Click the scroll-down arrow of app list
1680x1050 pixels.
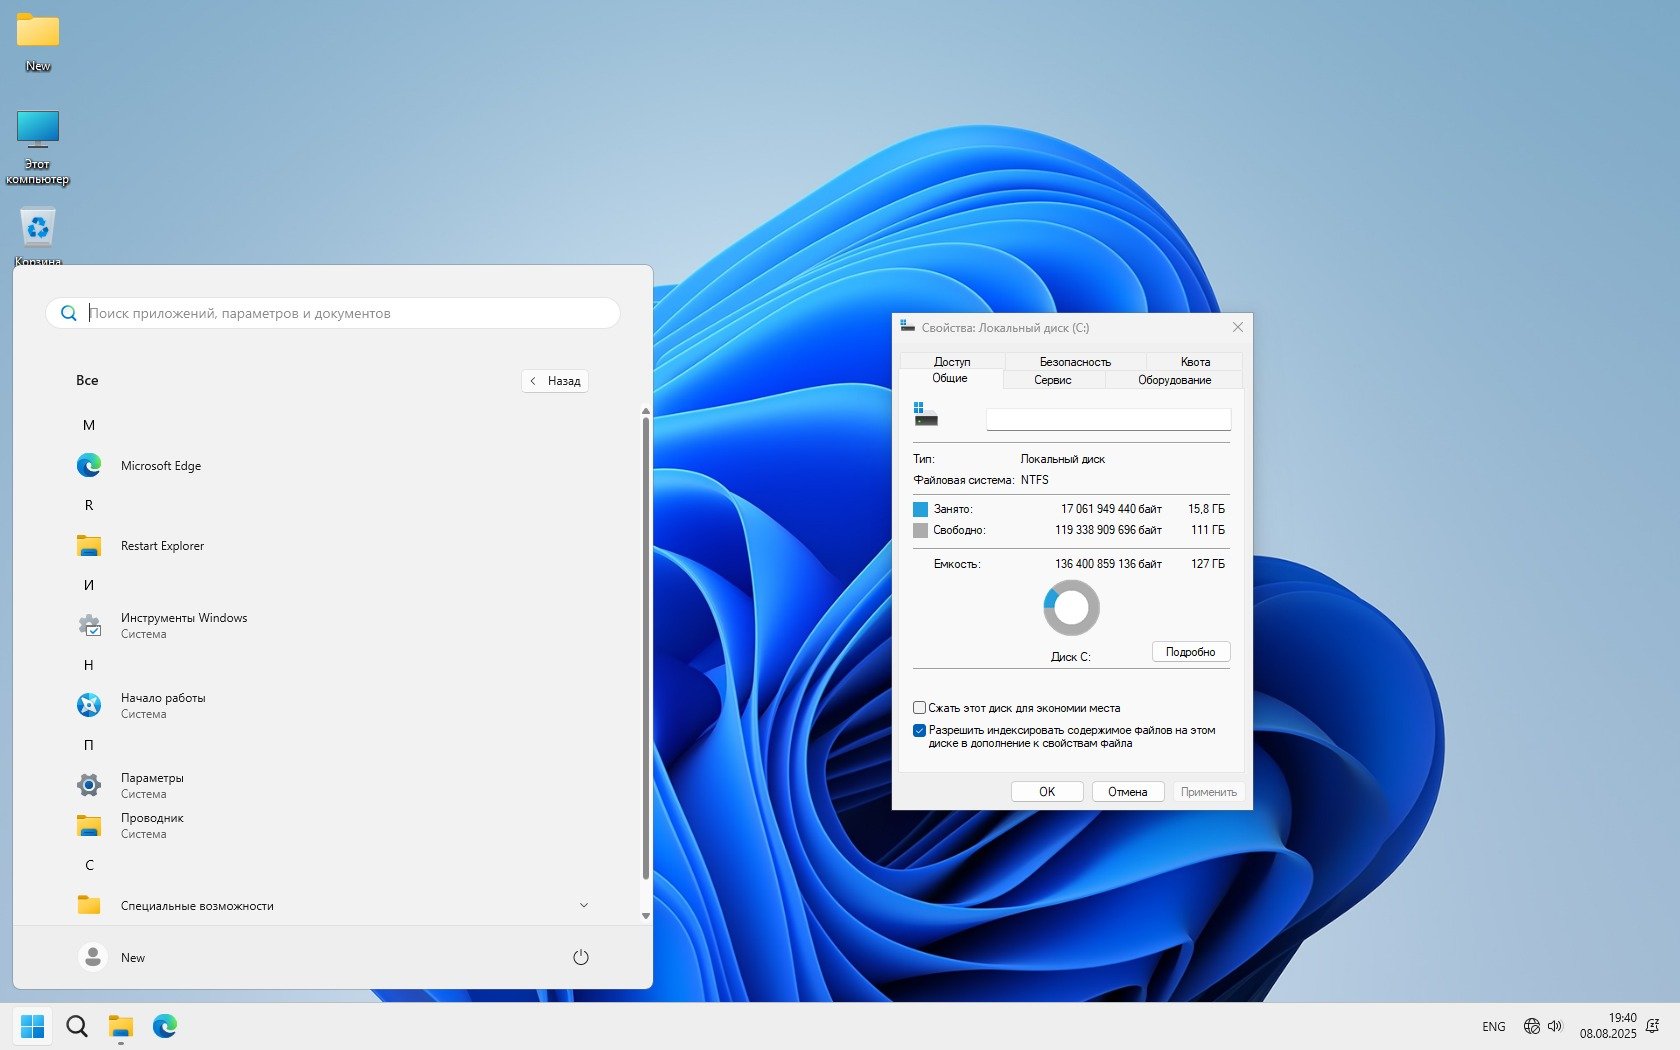[x=645, y=915]
